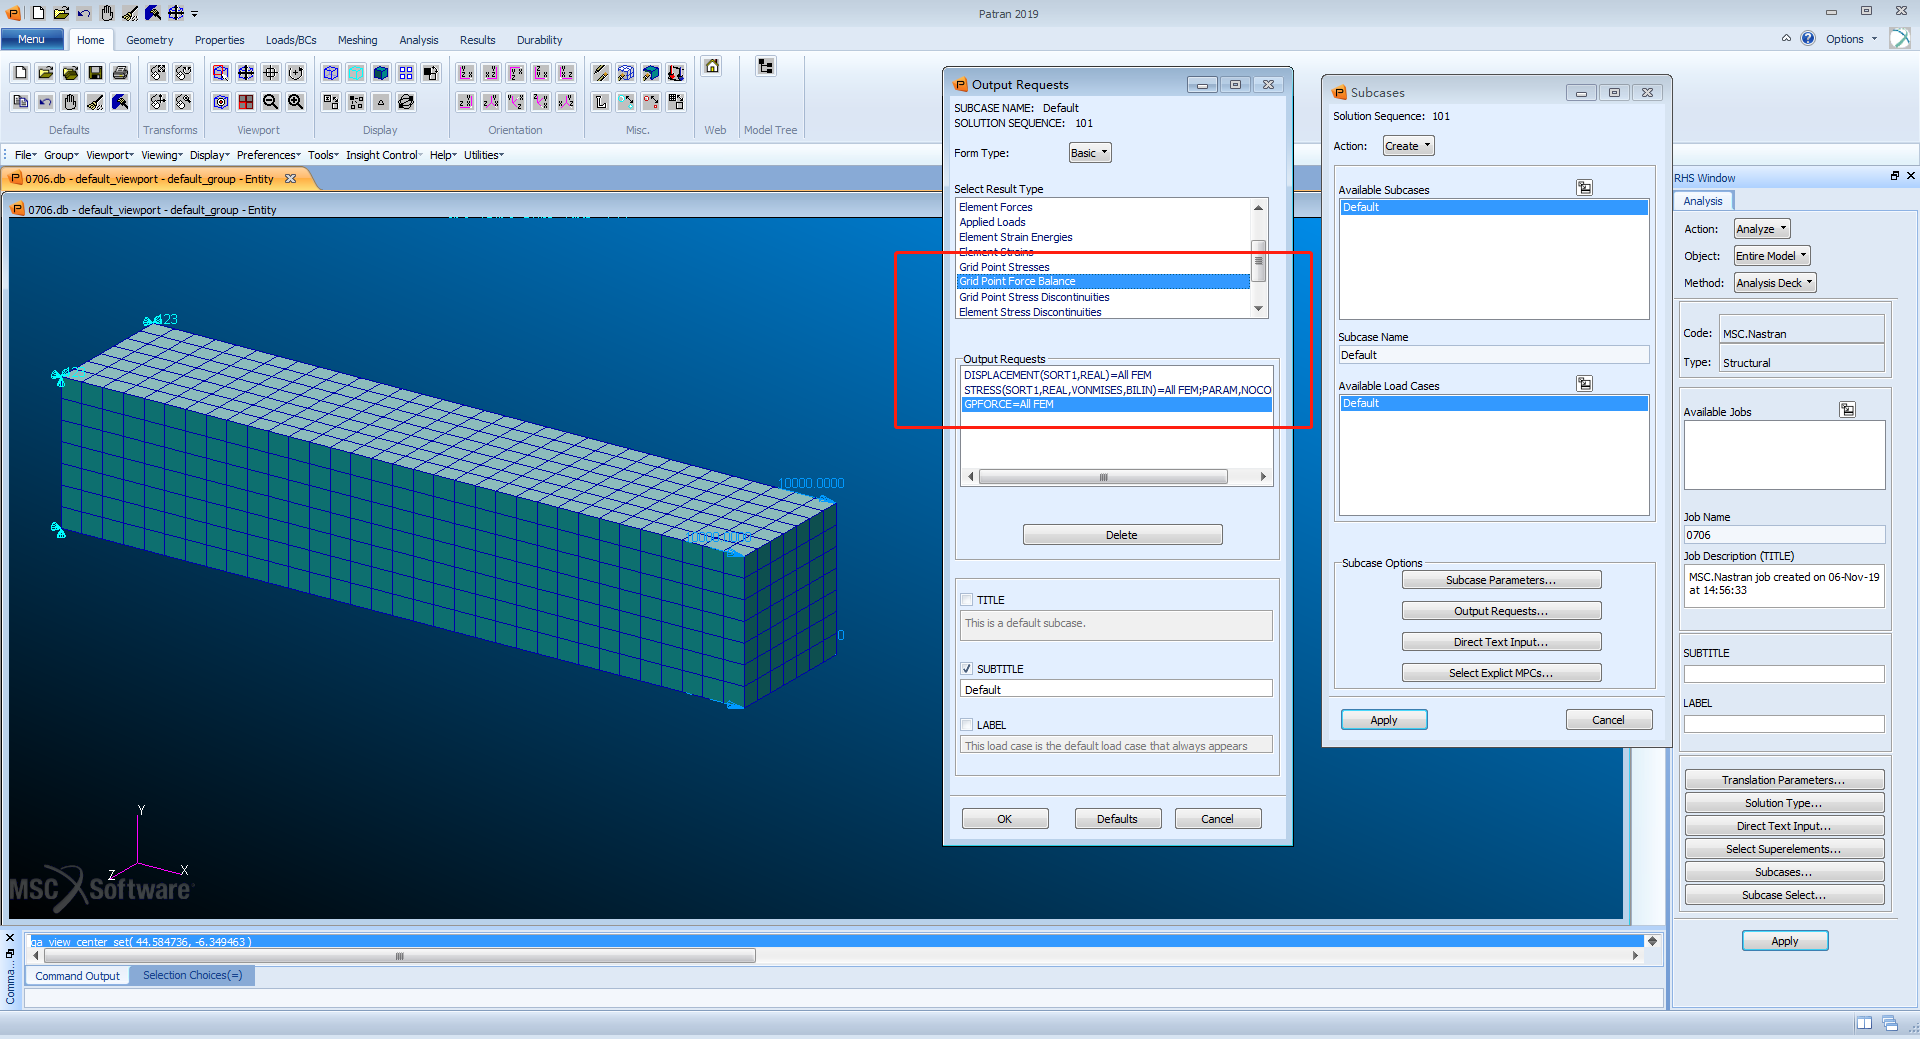1920x1039 pixels.
Task: Open the Action Create dropdown in Subcases
Action: pos(1408,146)
